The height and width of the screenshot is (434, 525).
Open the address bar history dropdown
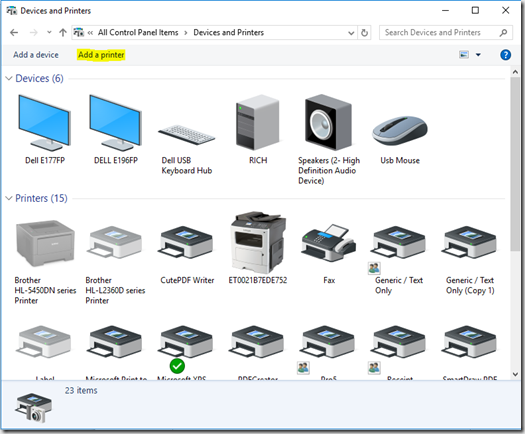tap(351, 33)
